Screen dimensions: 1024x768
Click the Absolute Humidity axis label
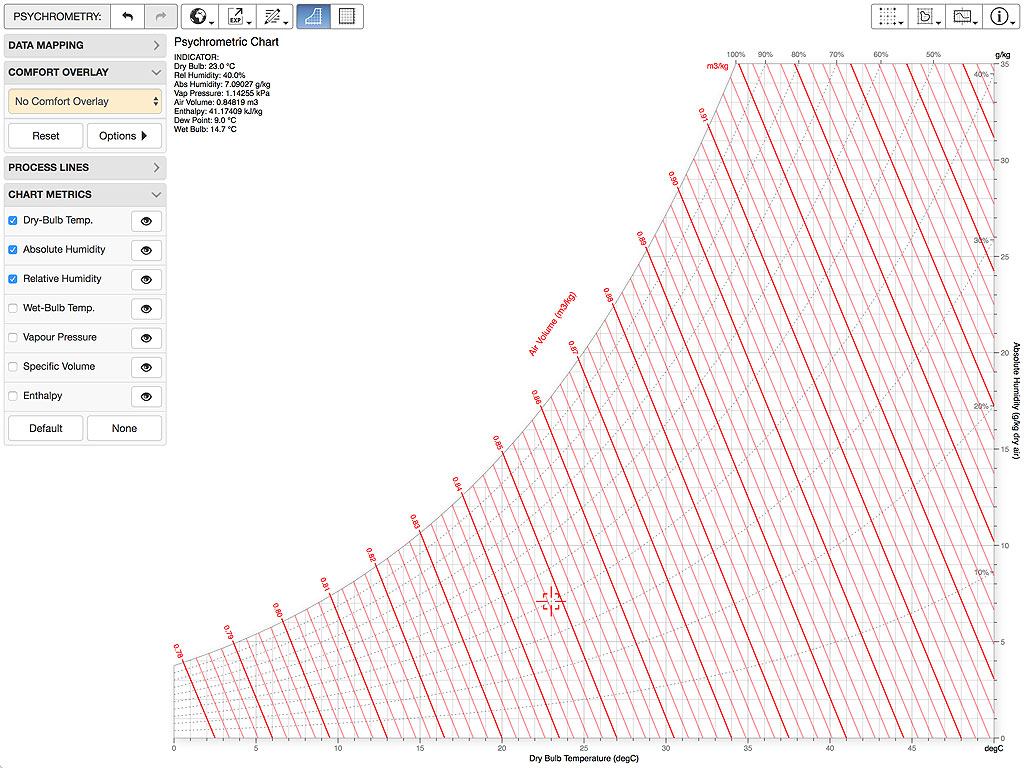pos(1016,400)
